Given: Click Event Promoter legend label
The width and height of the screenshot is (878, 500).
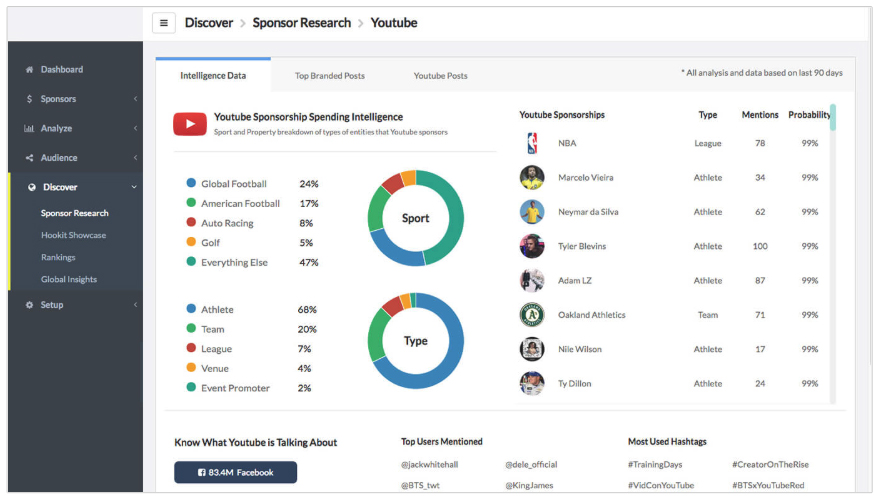Looking at the screenshot, I should coord(235,388).
